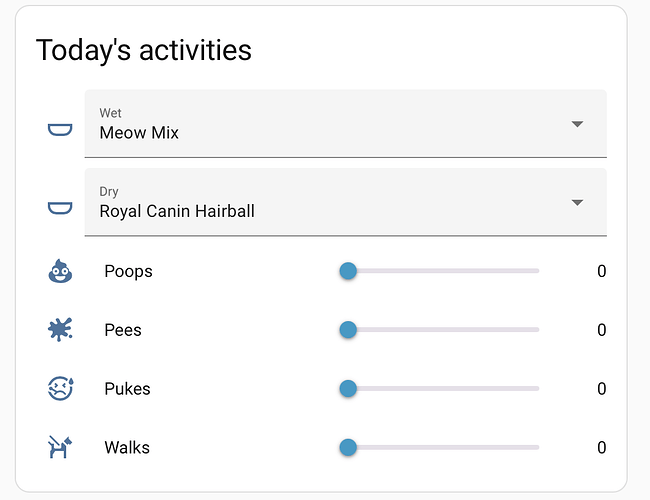Open the Wet food dropdown arrow

(577, 124)
